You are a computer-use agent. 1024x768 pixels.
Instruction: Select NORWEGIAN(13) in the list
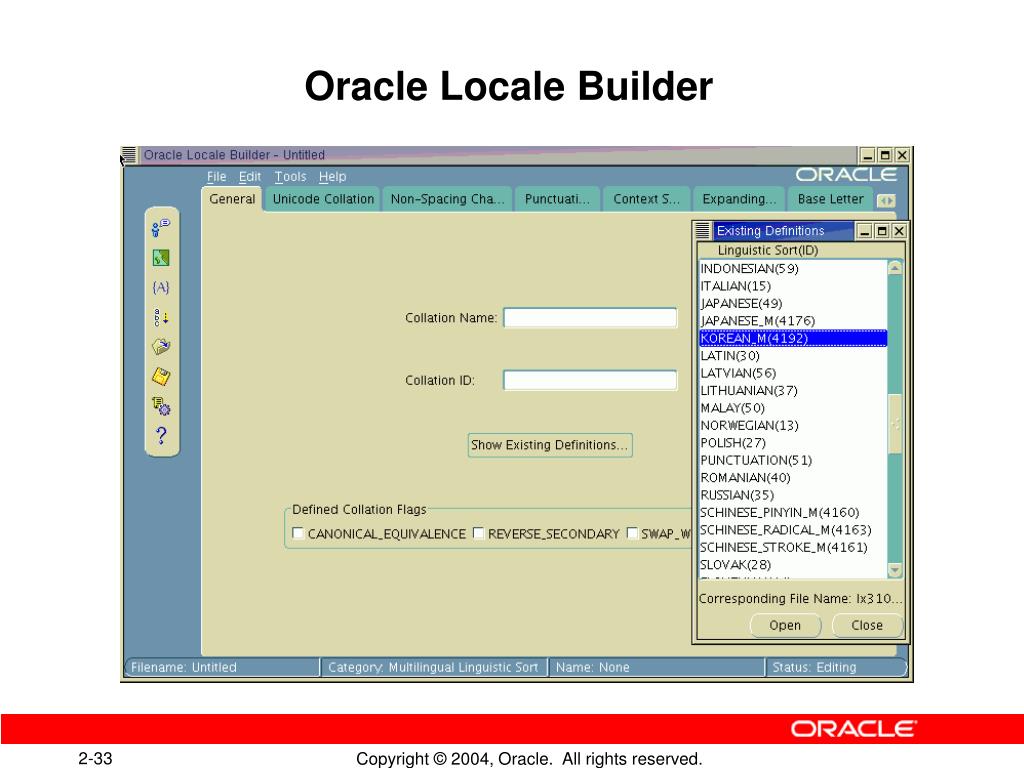pyautogui.click(x=793, y=425)
